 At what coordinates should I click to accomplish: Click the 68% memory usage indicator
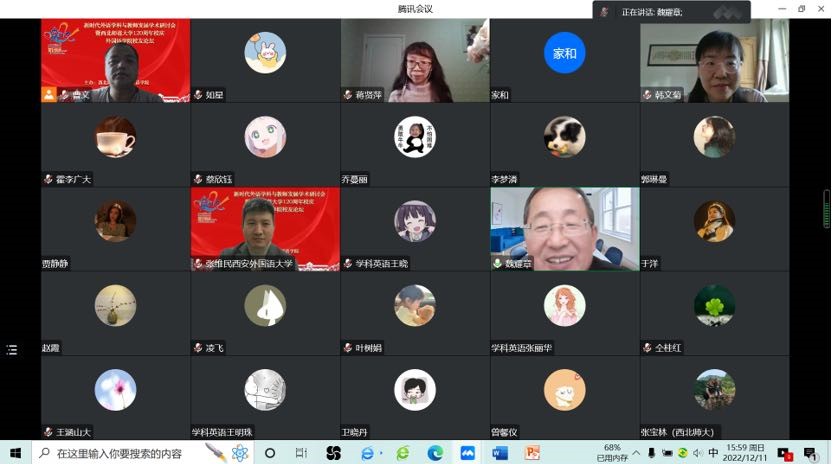coord(612,453)
